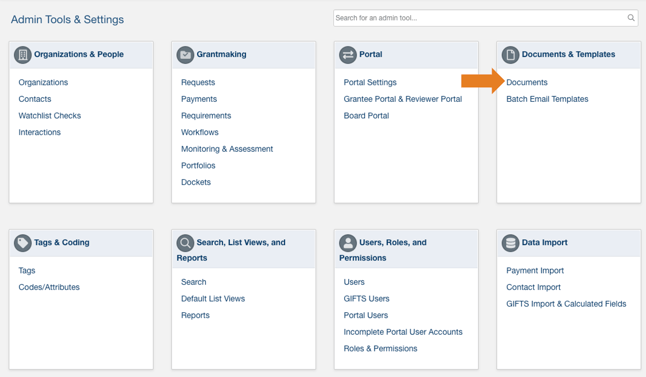The height and width of the screenshot is (377, 646).
Task: Open Codes/Attributes
Action: click(49, 287)
